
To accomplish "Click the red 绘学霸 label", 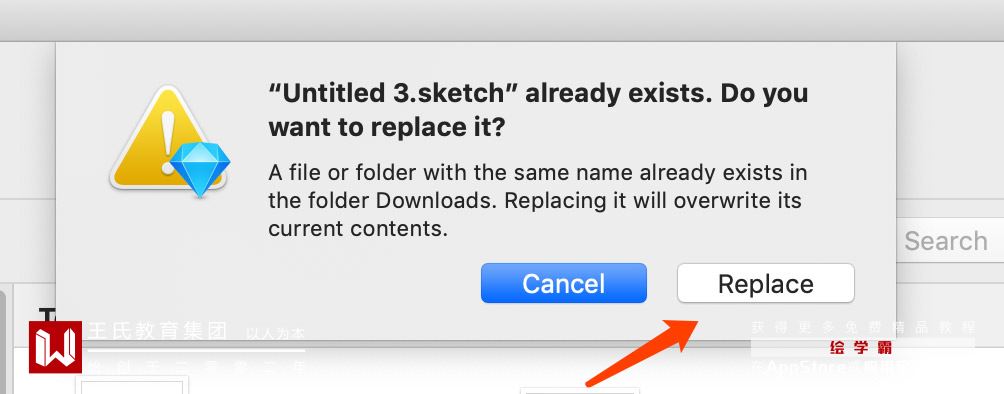I will click(861, 348).
